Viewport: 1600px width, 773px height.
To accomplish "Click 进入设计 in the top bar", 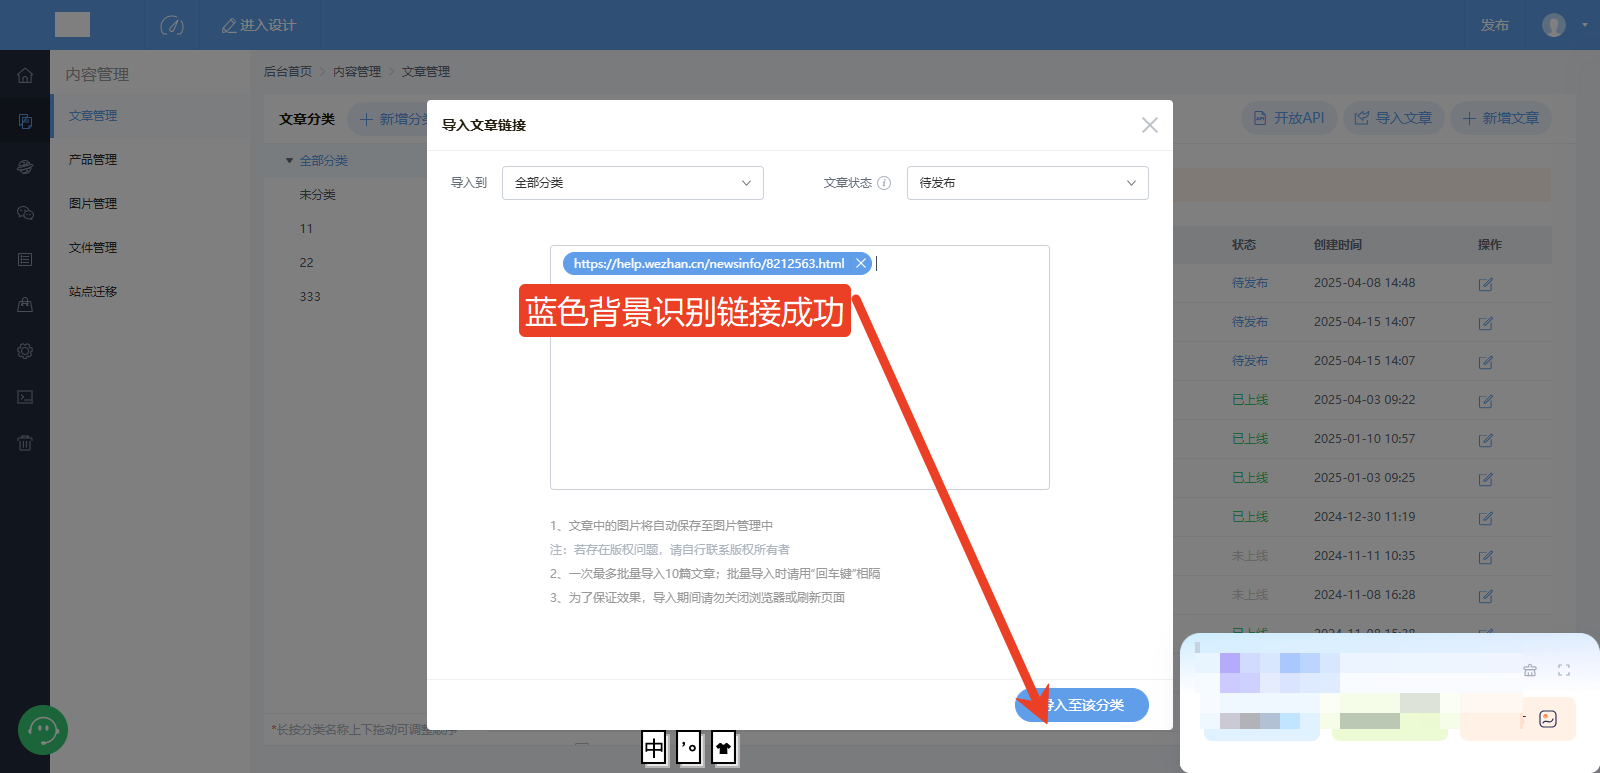I will click(258, 25).
